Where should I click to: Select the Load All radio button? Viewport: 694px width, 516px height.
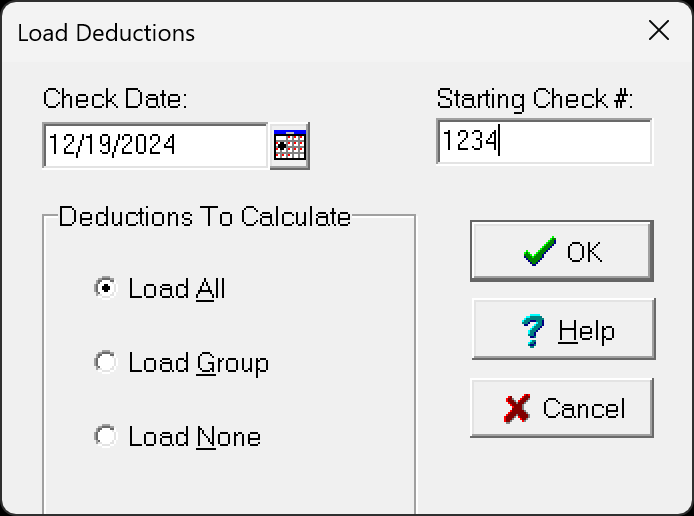click(x=106, y=289)
